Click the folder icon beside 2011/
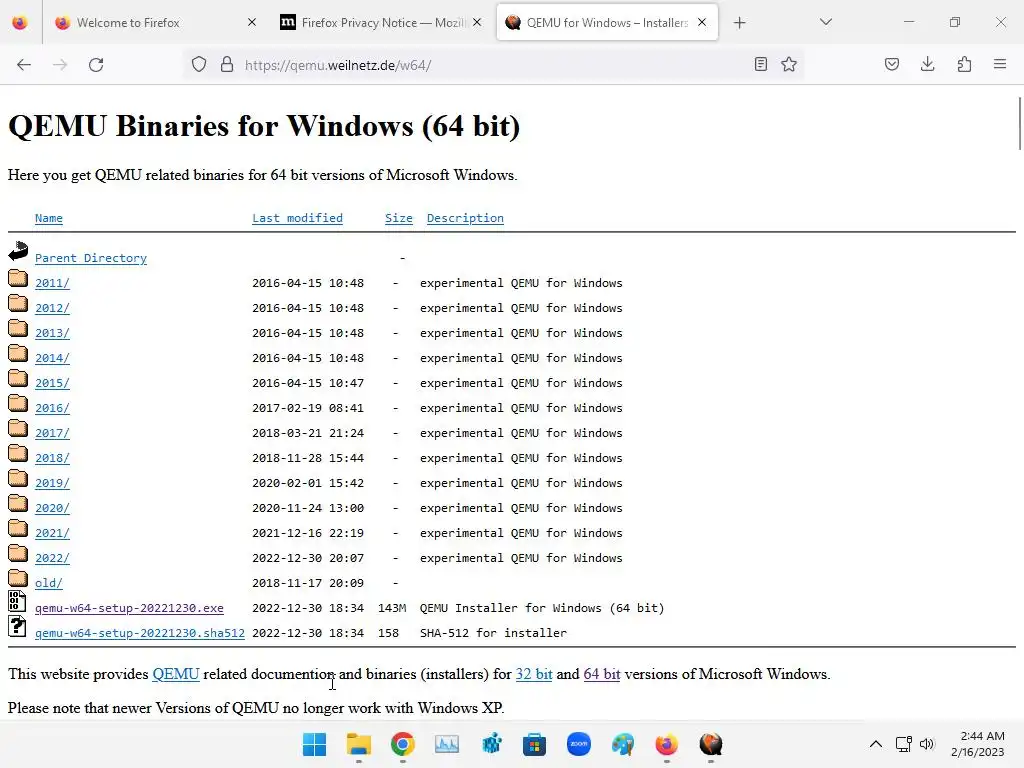The width and height of the screenshot is (1024, 768). (x=18, y=278)
